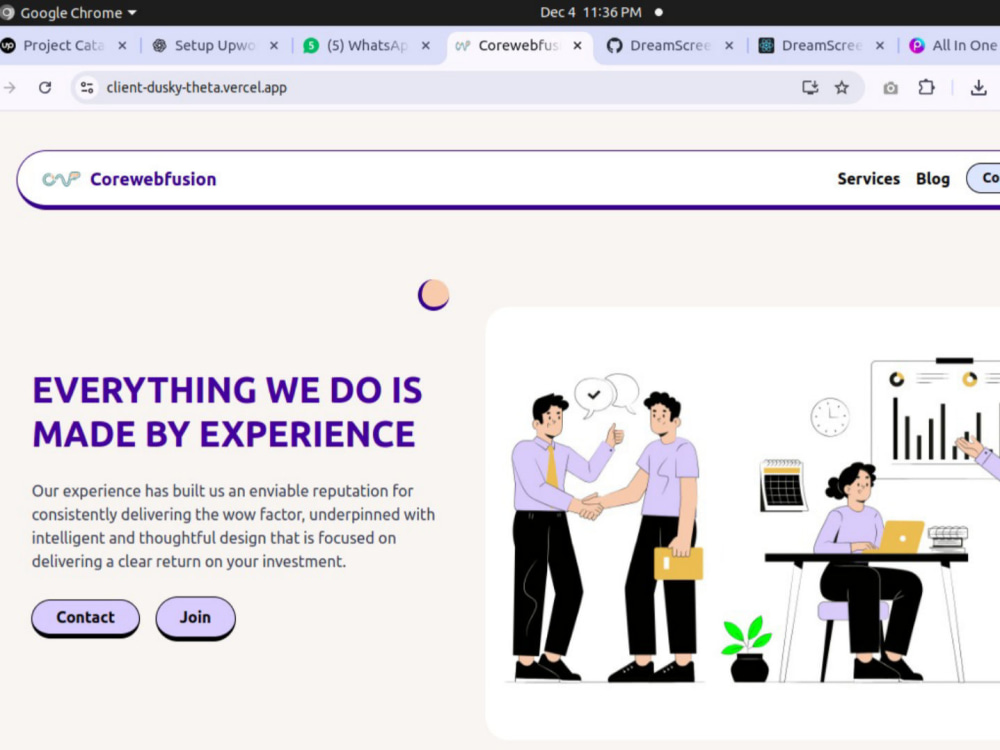Switch to the Setup Upwo tab

tap(214, 45)
